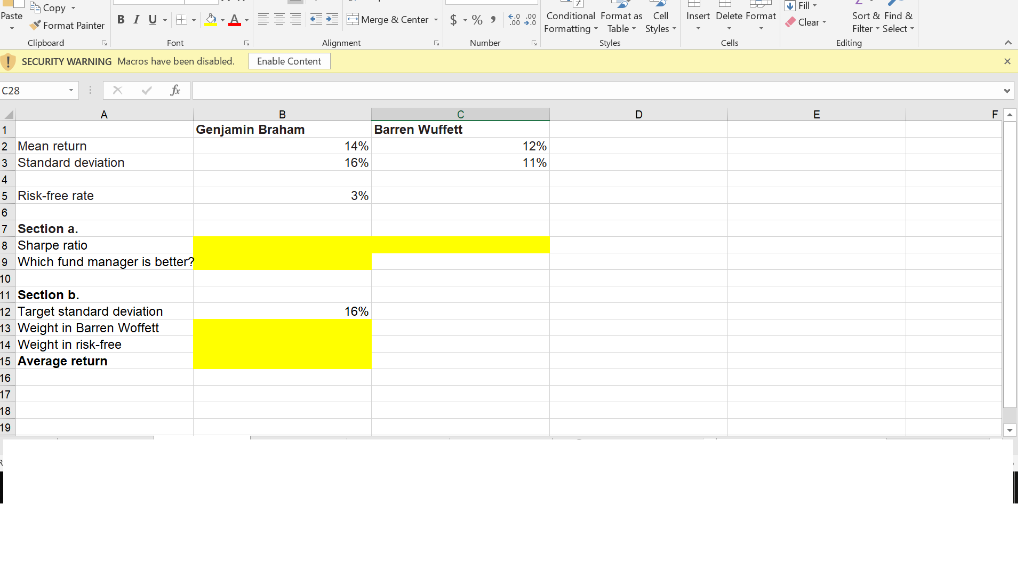Dismiss the security warning bar
This screenshot has height=576, width=1024.
coord(1008,60)
